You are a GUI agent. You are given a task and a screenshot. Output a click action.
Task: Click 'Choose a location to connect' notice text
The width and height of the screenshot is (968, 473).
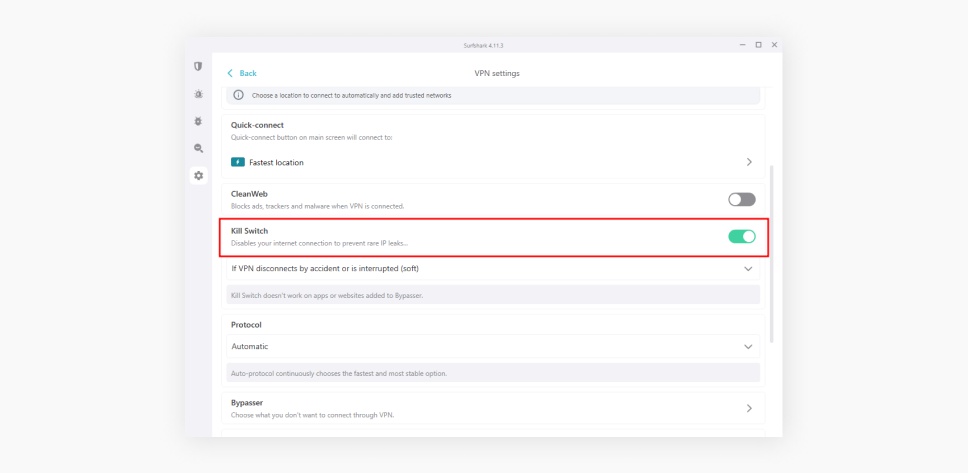click(x=351, y=96)
